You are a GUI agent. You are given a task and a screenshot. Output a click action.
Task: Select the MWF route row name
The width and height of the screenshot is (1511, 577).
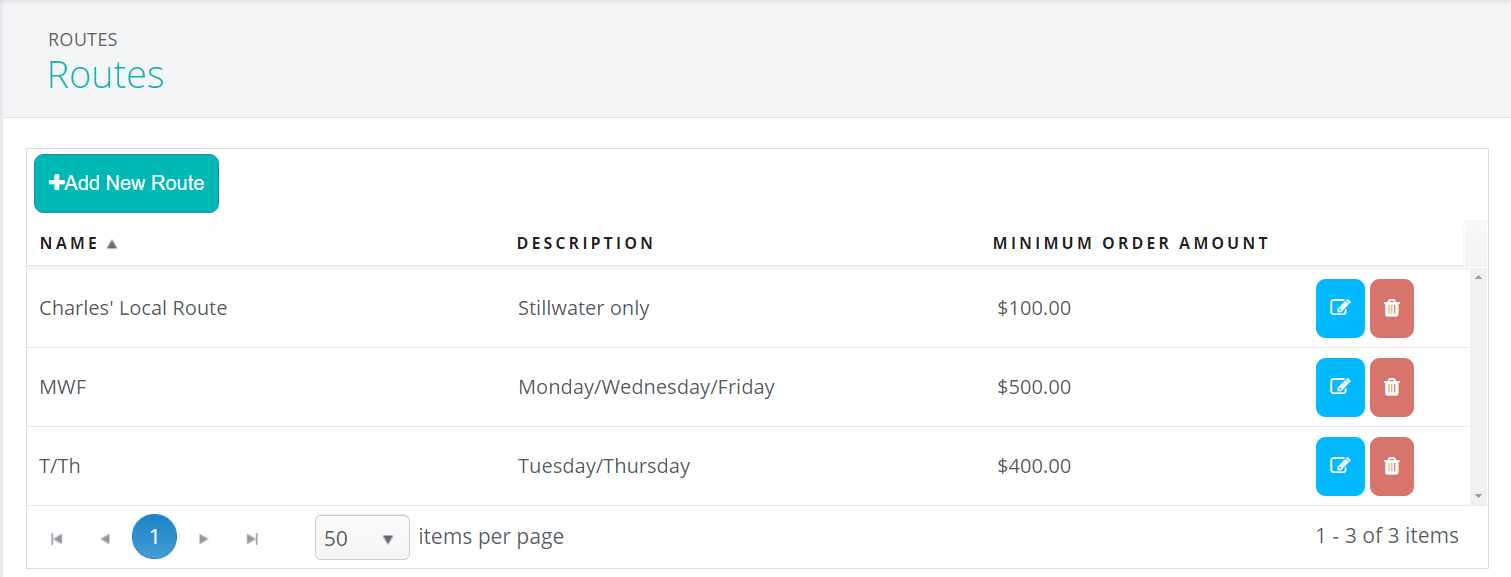click(63, 387)
